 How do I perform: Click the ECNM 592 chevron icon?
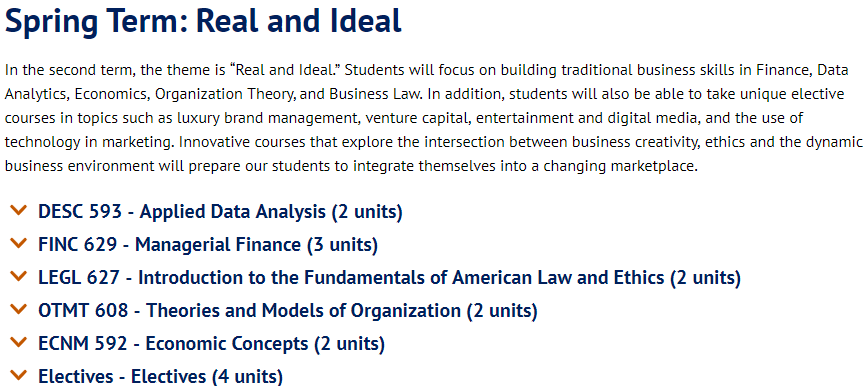tap(19, 342)
